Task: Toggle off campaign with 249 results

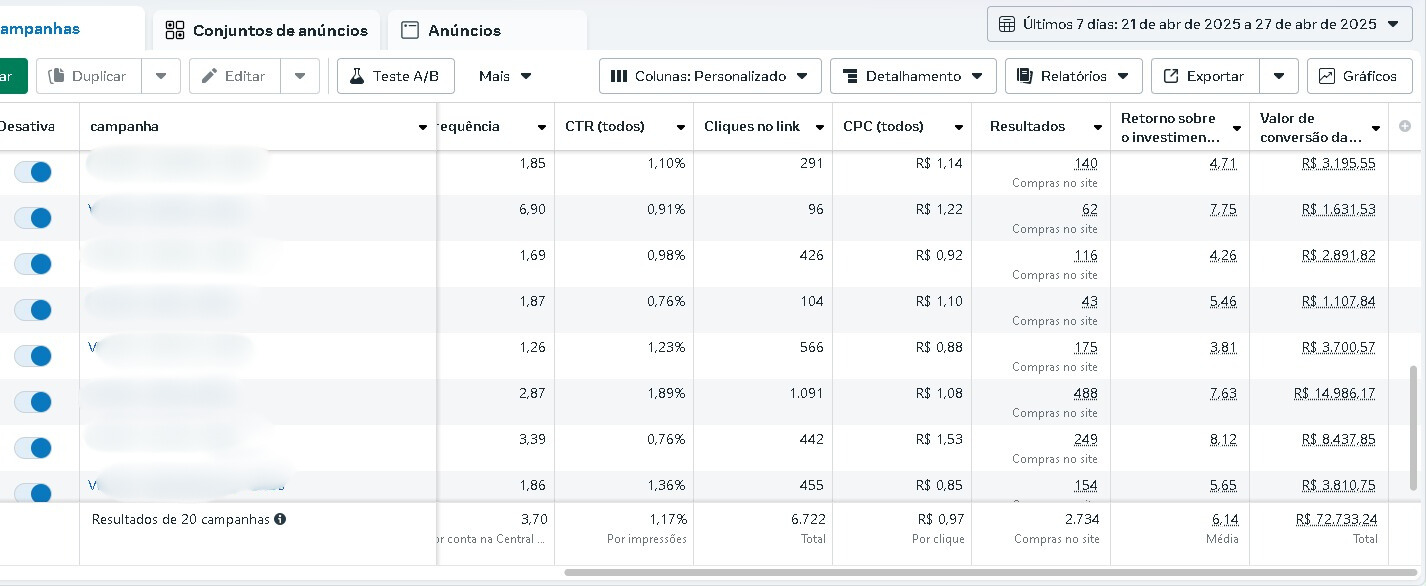Action: (x=33, y=448)
